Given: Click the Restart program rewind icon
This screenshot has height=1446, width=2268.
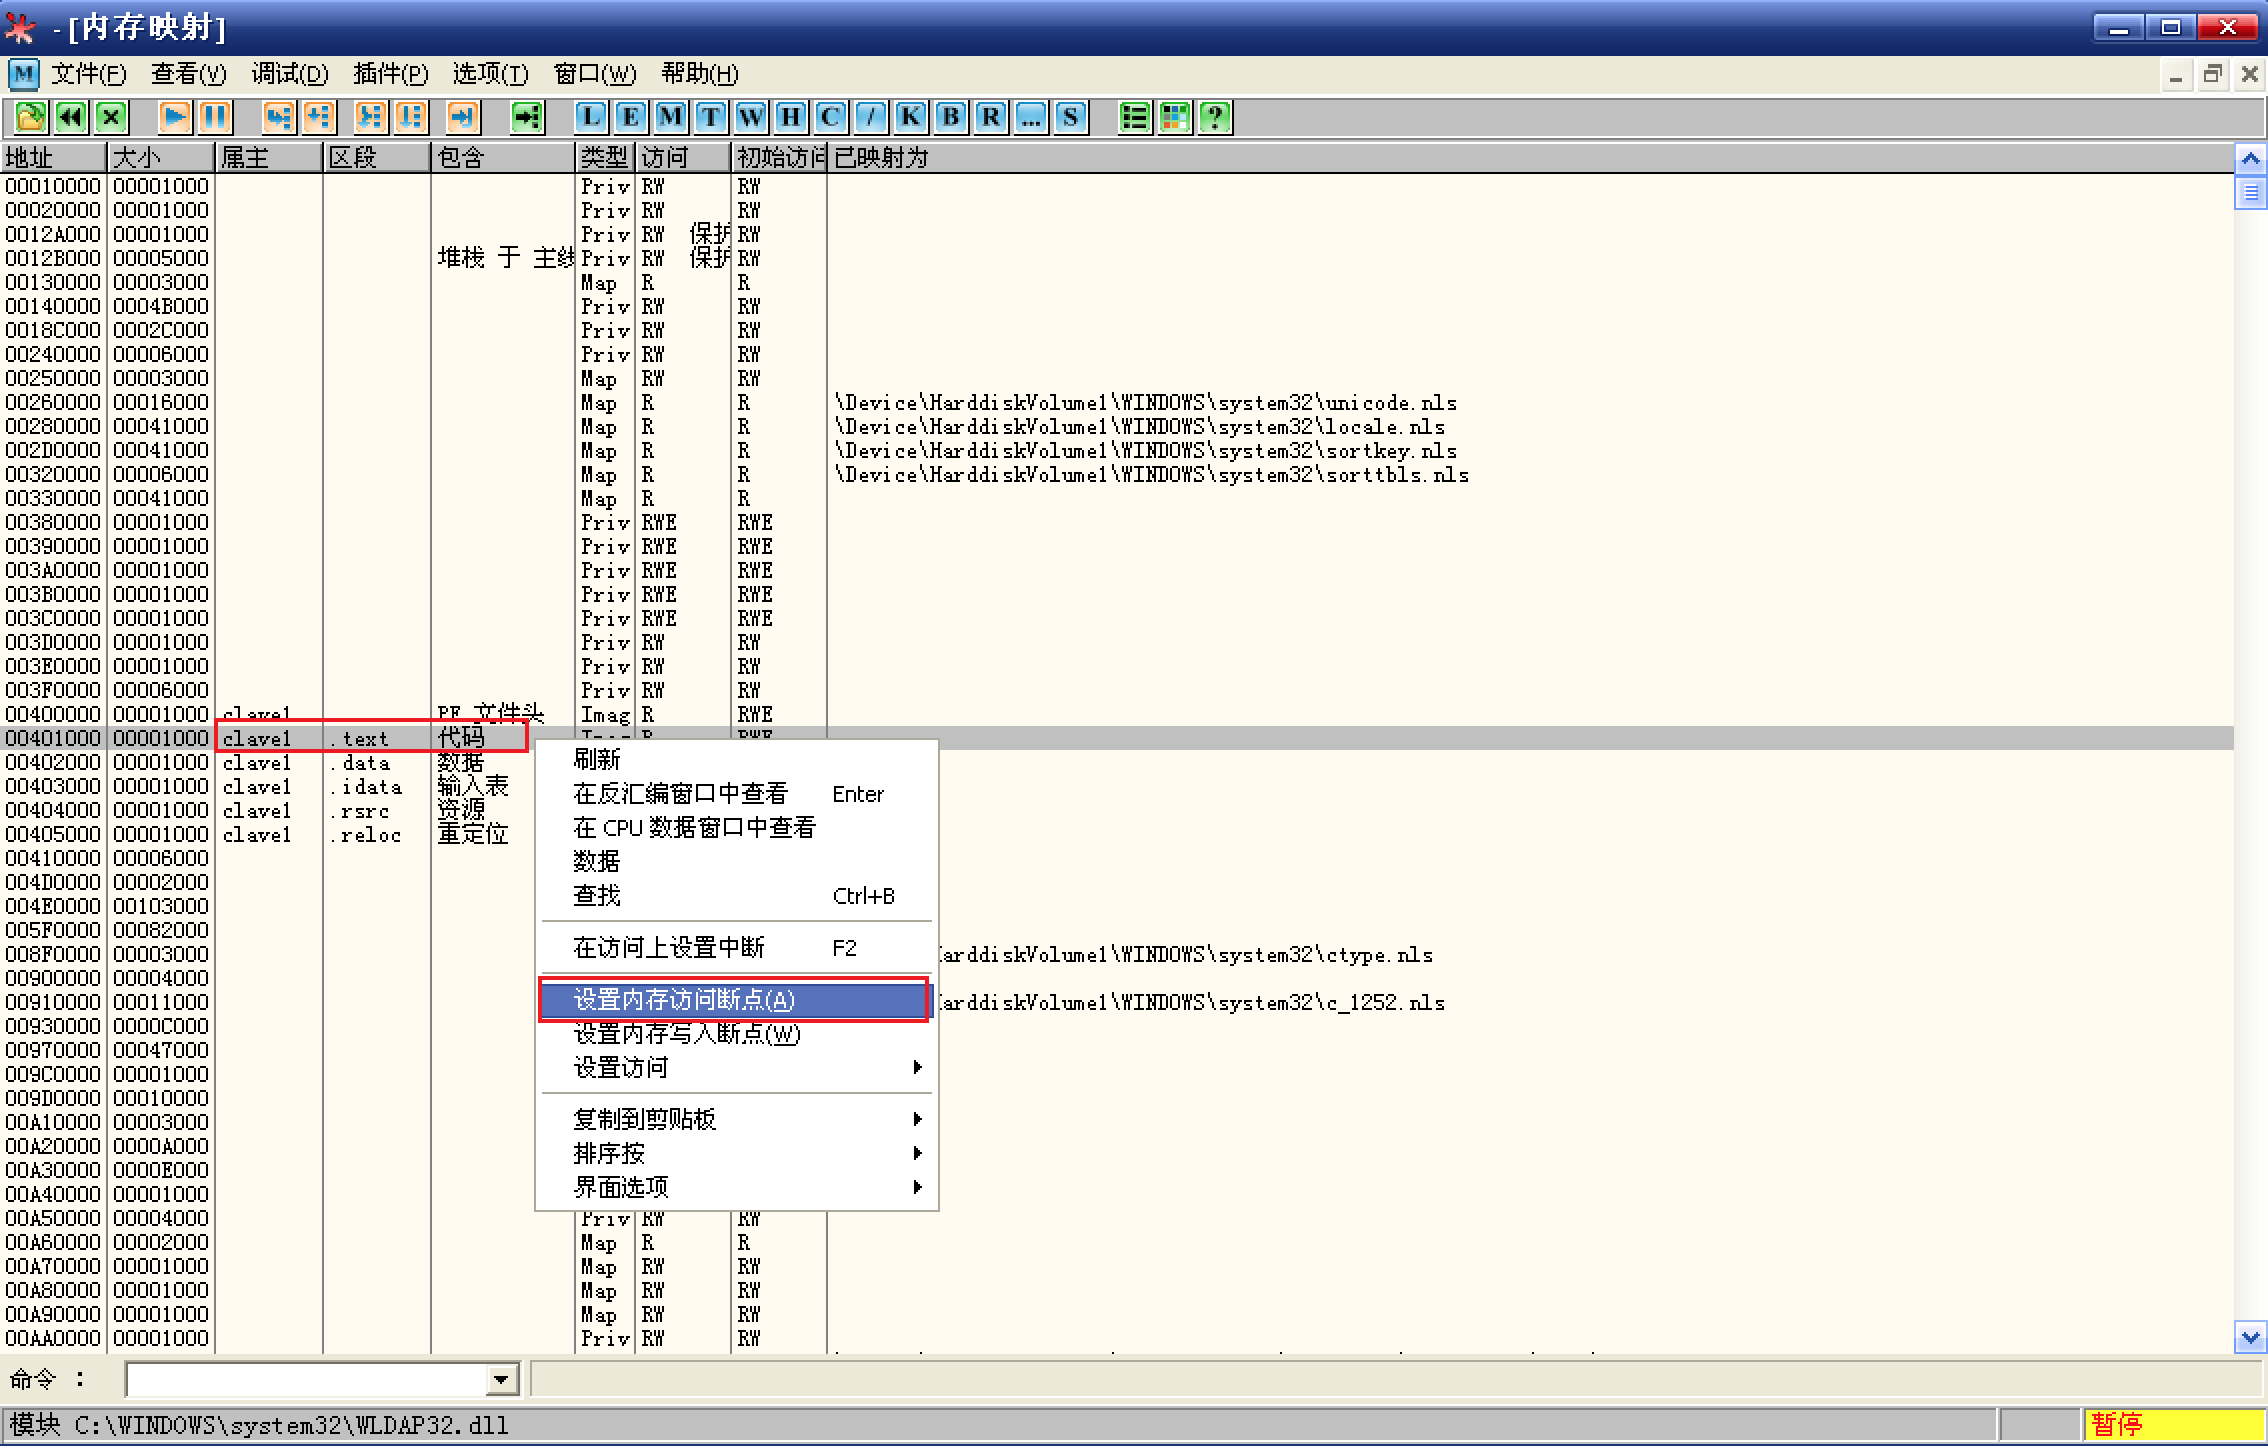Looking at the screenshot, I should [x=71, y=118].
